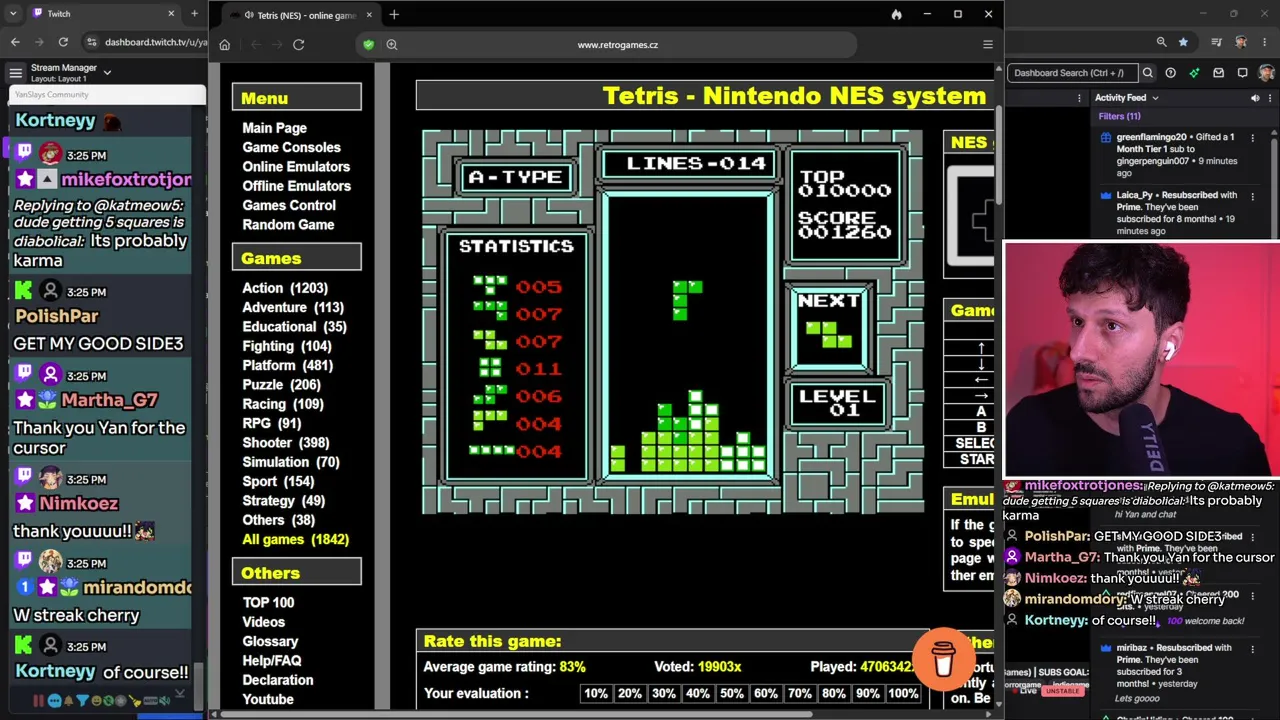Open Games Control page

pyautogui.click(x=289, y=205)
